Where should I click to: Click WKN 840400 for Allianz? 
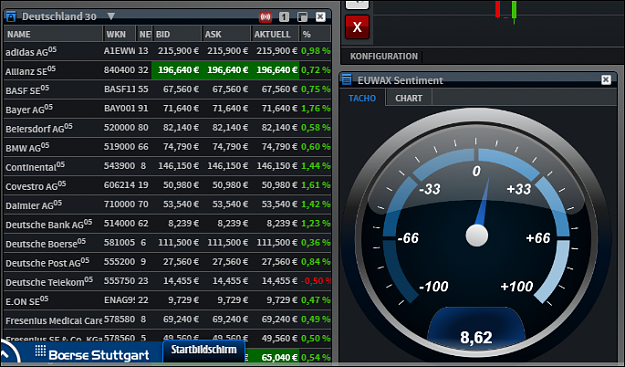tap(119, 70)
